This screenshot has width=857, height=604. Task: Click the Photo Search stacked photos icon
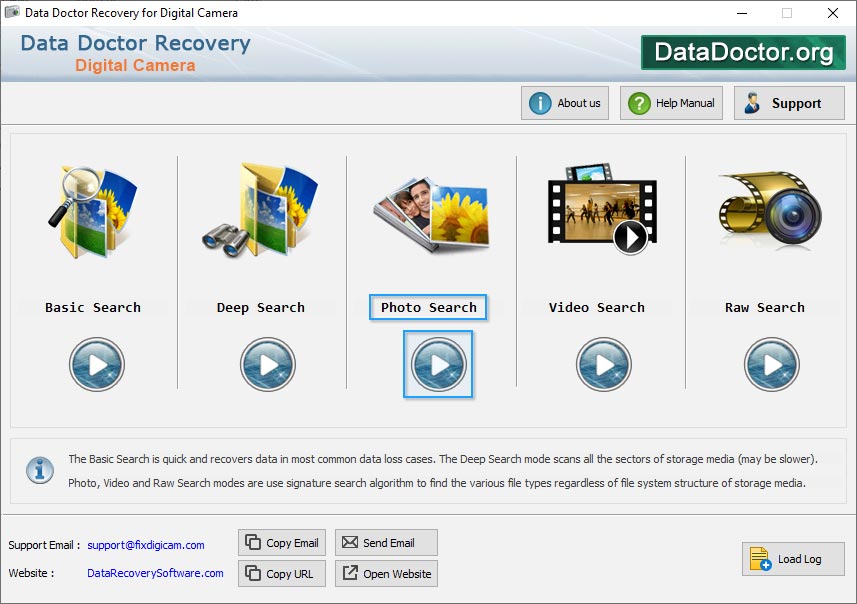point(432,214)
